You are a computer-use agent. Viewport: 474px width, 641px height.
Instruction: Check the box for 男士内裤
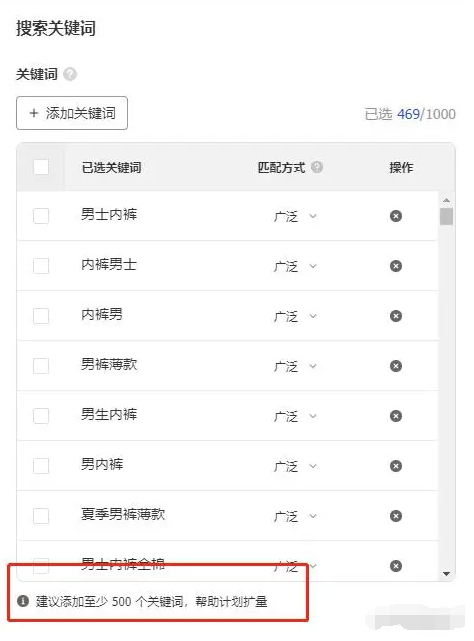tap(41, 216)
